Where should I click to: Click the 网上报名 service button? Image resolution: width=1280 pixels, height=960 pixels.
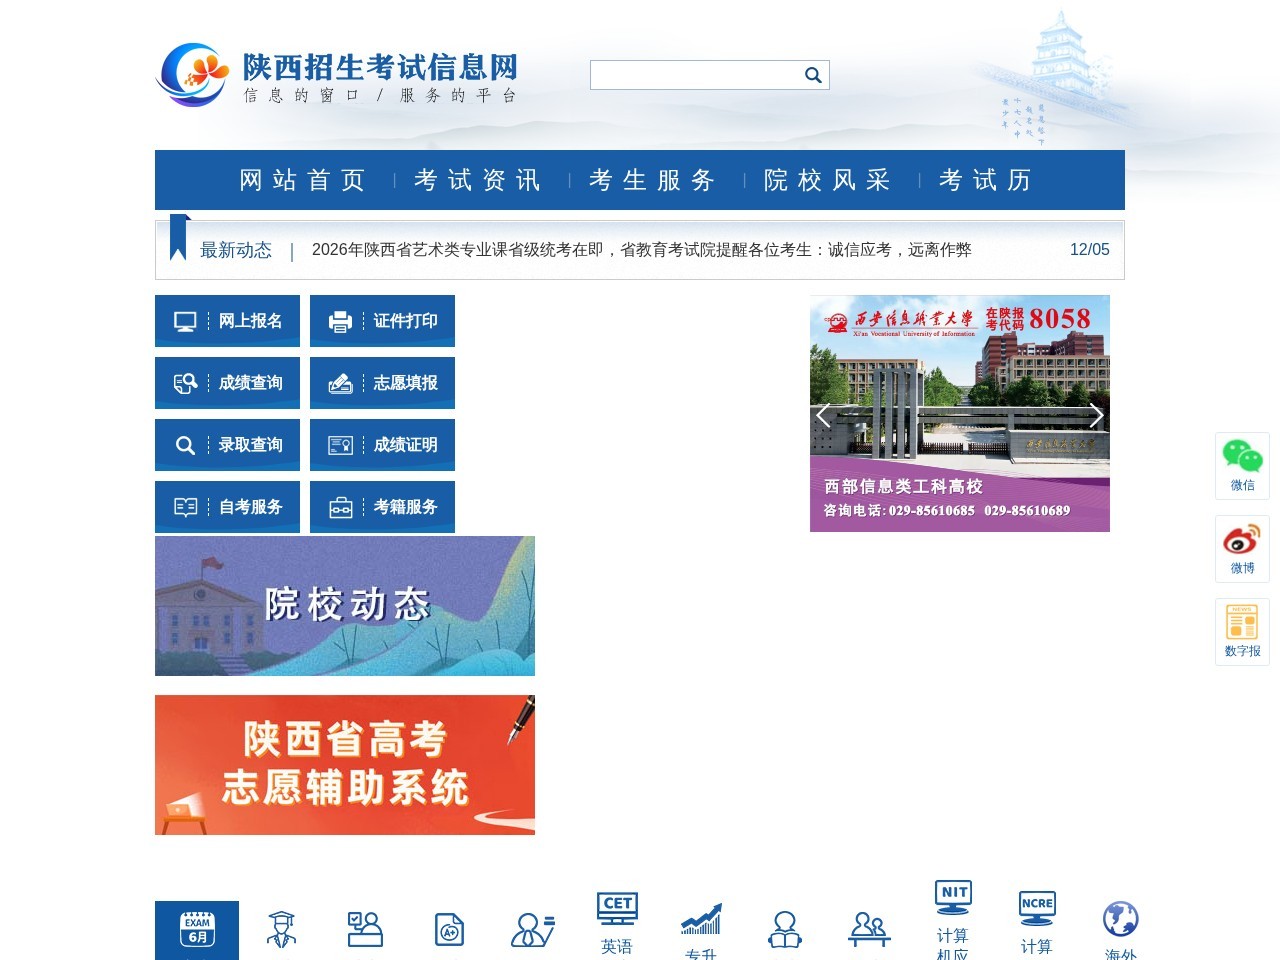click(x=227, y=320)
